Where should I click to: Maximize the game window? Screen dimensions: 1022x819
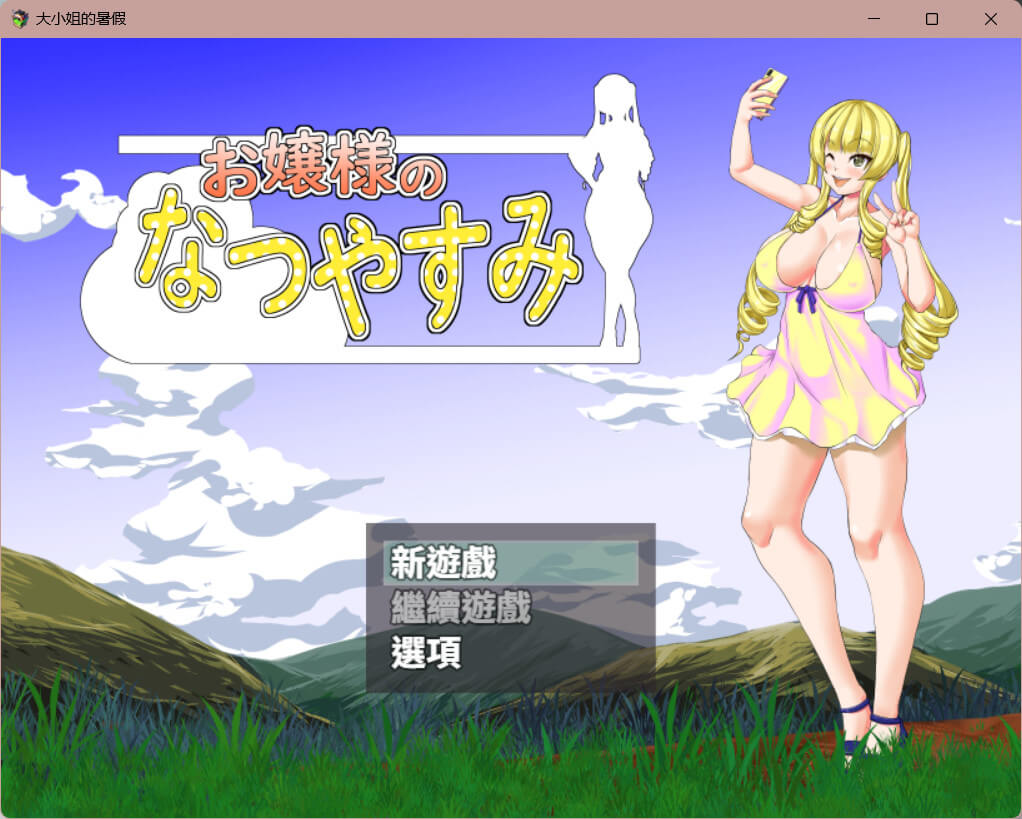pyautogui.click(x=932, y=19)
